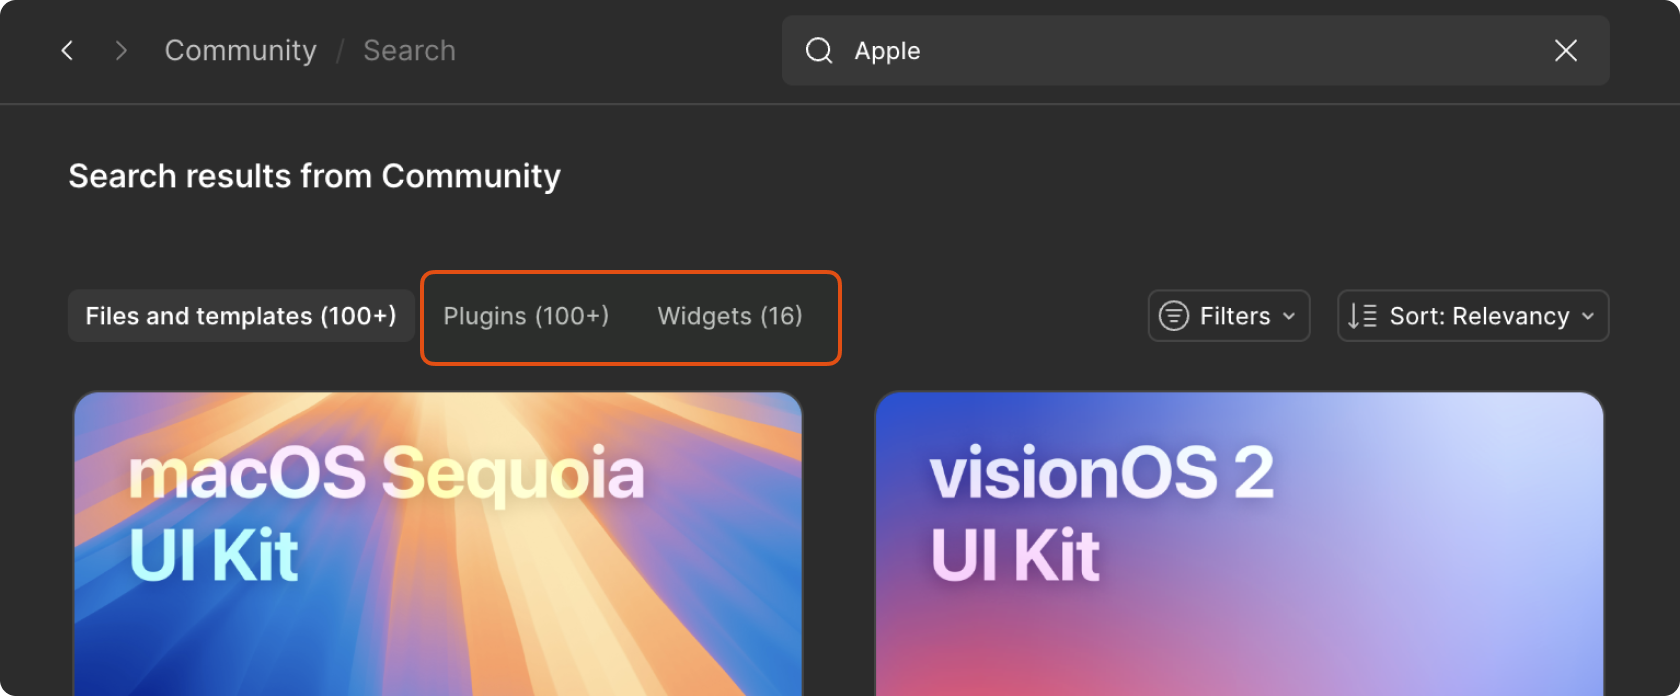1680x696 pixels.
Task: Click the search magnifier icon
Action: [x=819, y=50]
